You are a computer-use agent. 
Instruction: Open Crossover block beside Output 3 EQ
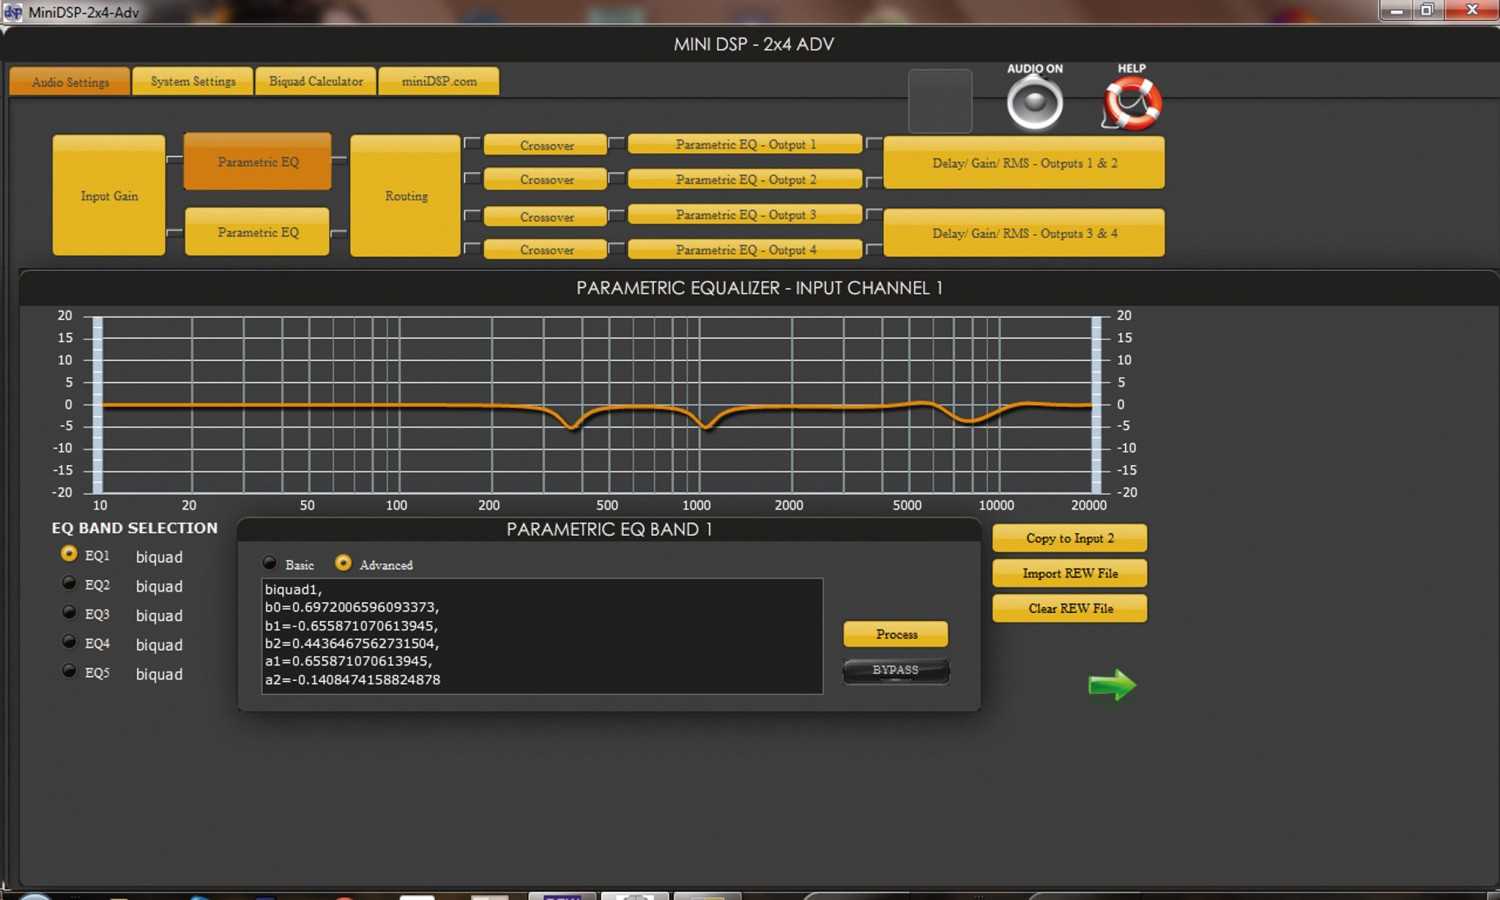coord(546,216)
